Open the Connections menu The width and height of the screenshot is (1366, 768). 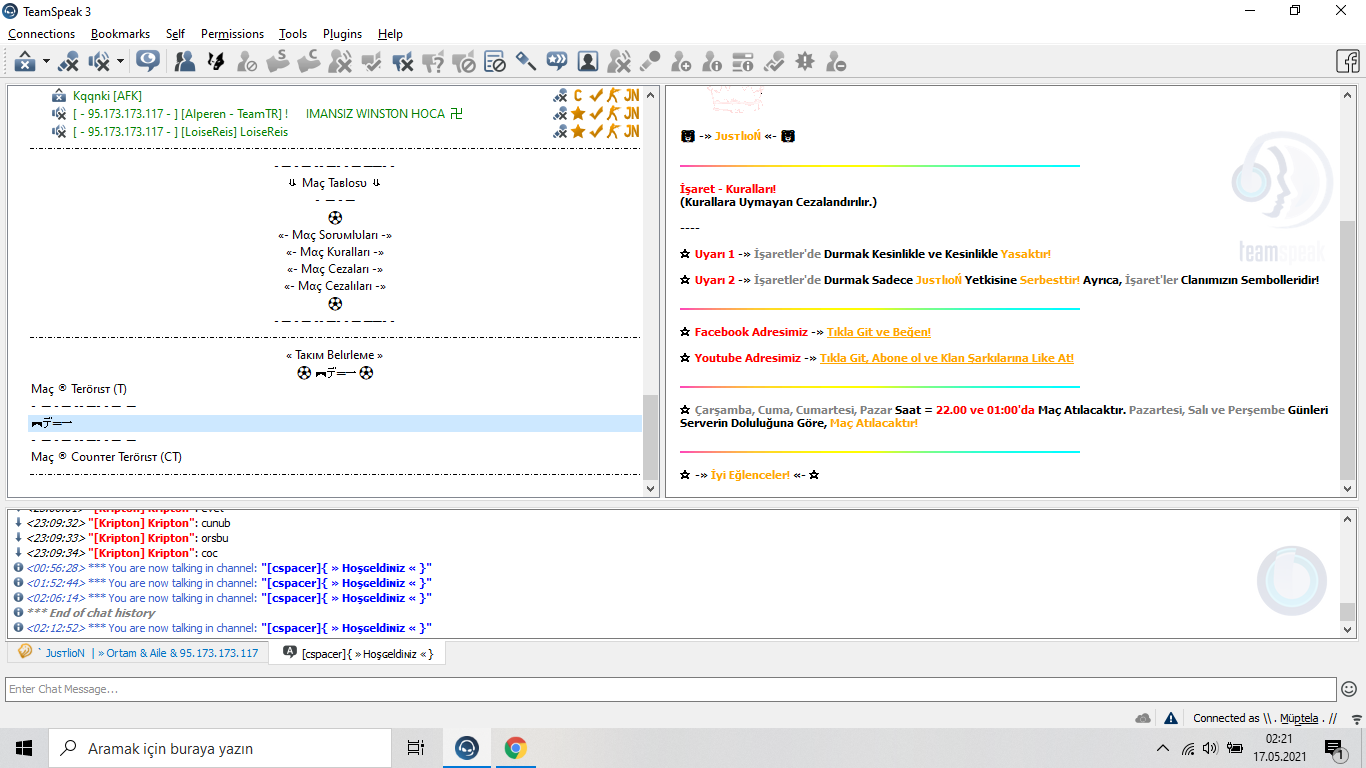42,34
